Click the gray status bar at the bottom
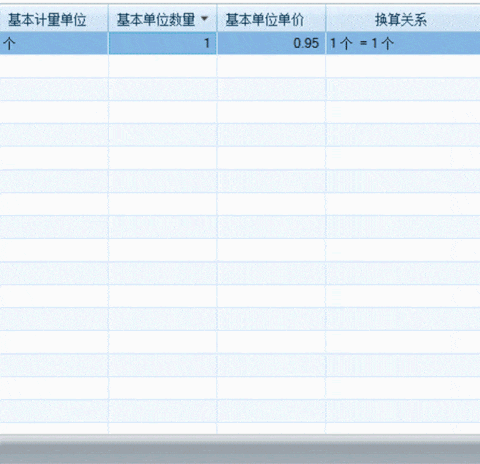Screen dimensions: 480x464 240,449
